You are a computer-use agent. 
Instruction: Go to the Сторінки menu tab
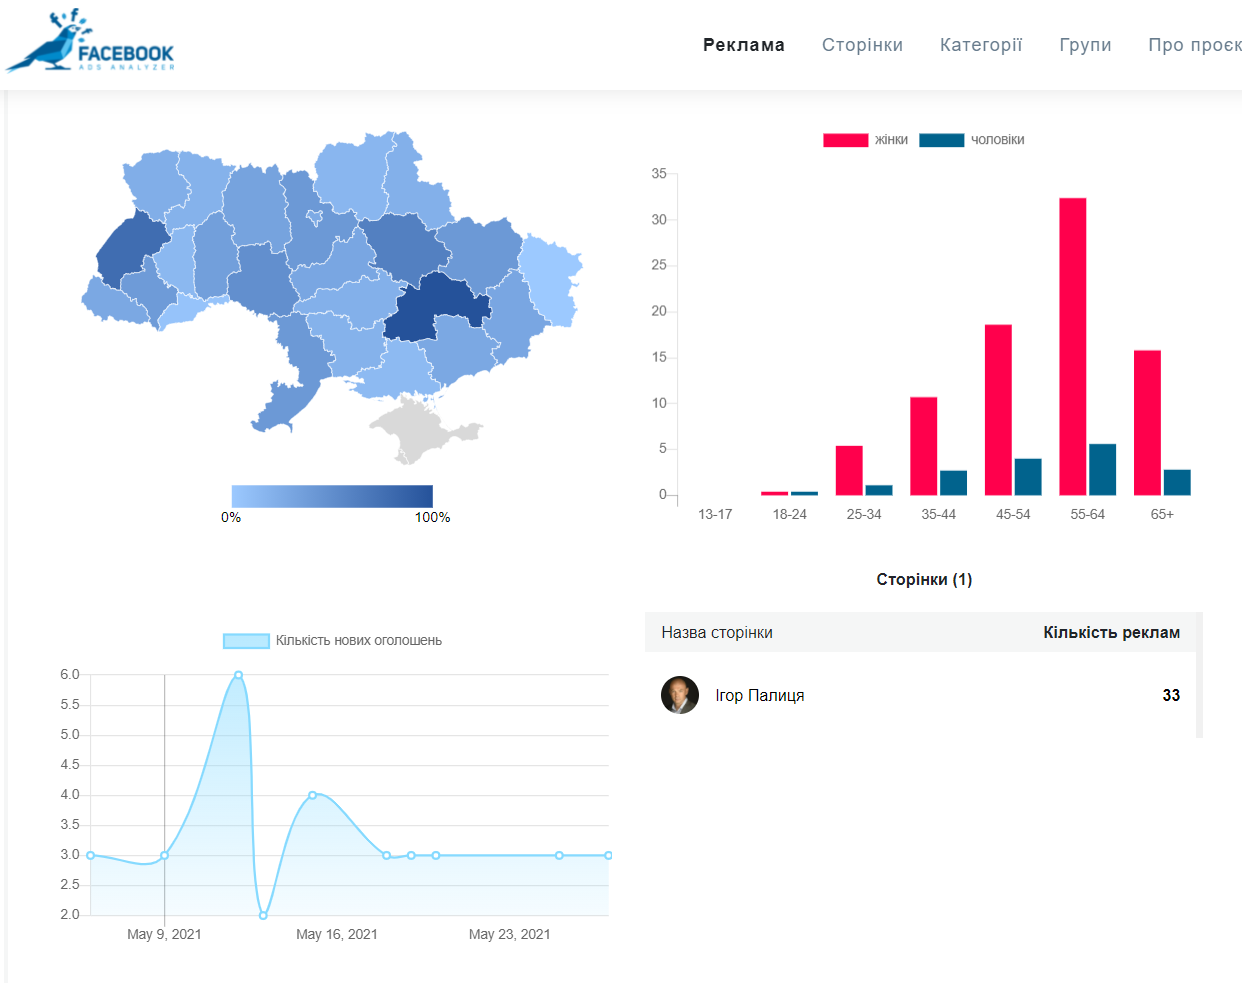tap(862, 45)
